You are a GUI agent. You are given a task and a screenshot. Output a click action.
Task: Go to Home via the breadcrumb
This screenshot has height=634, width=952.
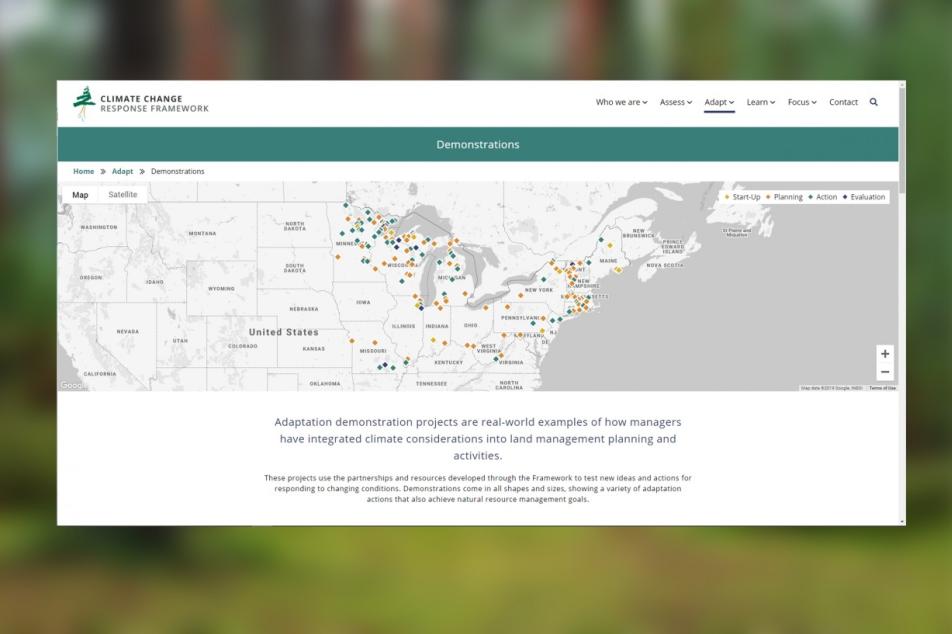click(x=84, y=171)
